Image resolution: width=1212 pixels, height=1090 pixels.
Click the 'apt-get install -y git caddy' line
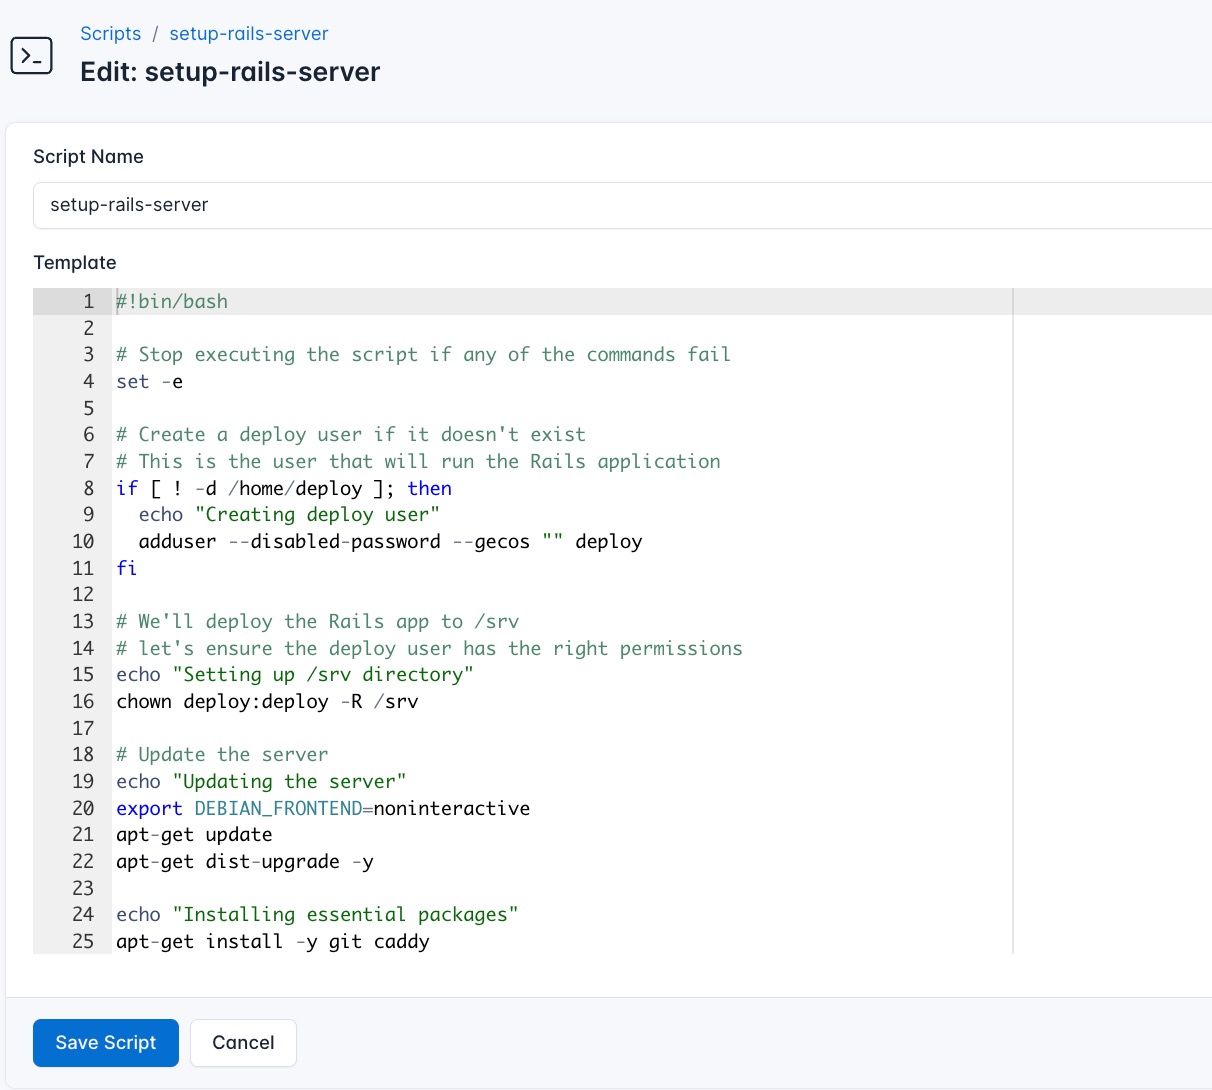coord(273,942)
